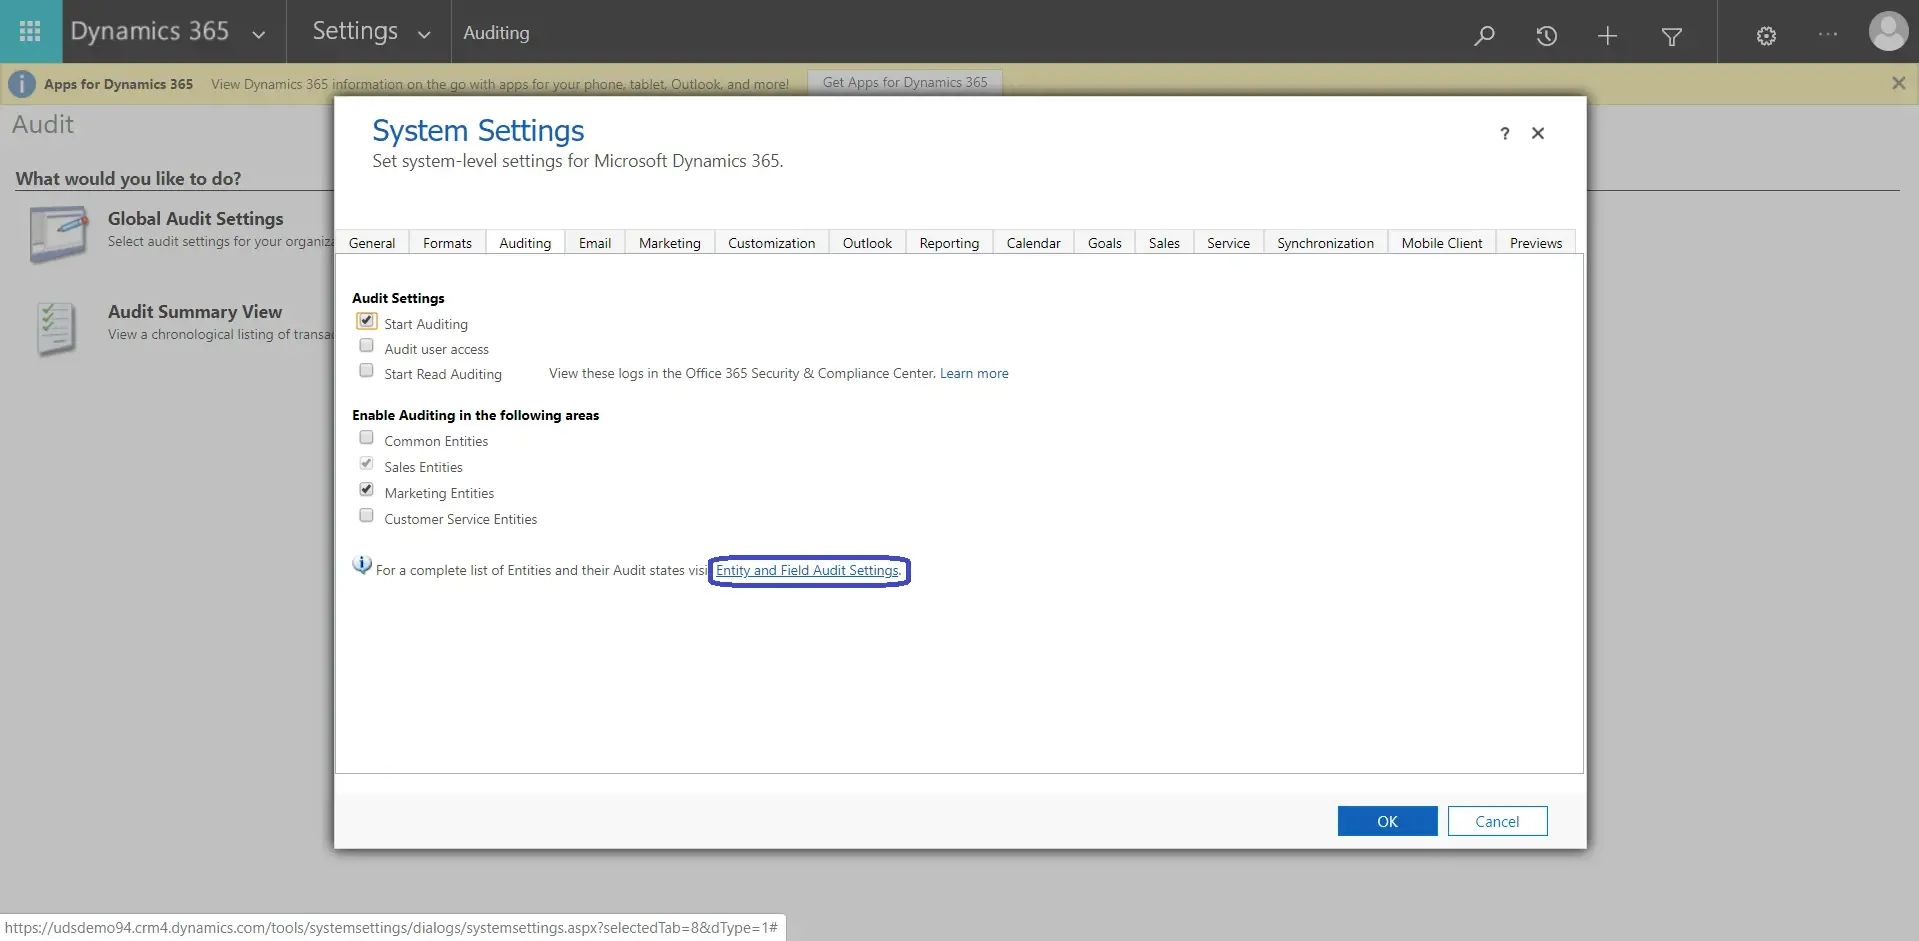Open Global Audit Settings link
The image size is (1919, 941).
[196, 218]
